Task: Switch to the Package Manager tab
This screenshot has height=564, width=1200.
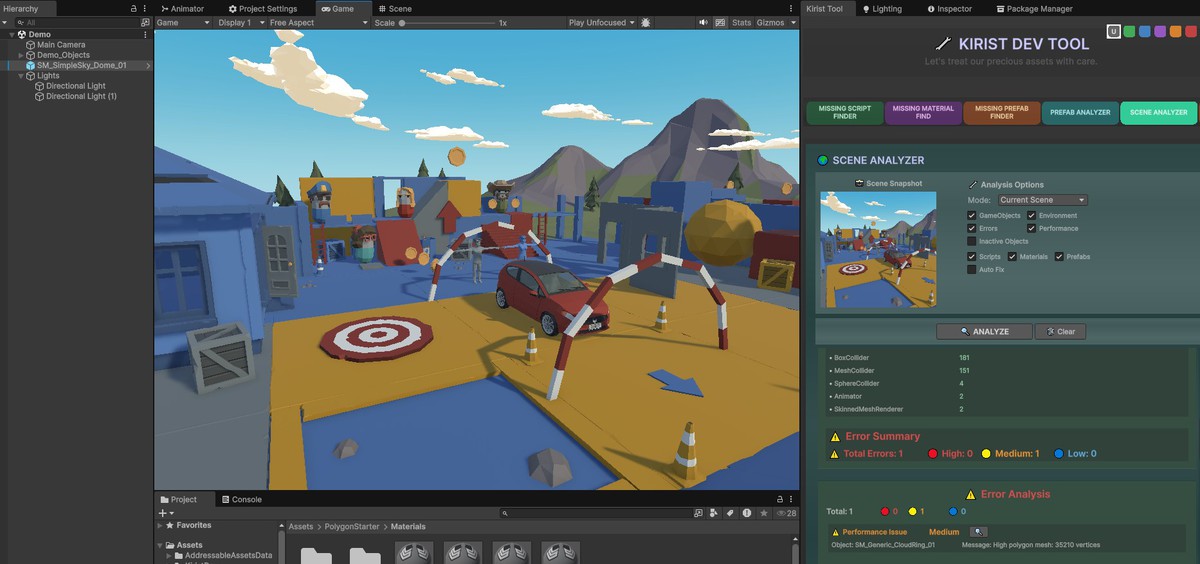Action: click(1034, 8)
